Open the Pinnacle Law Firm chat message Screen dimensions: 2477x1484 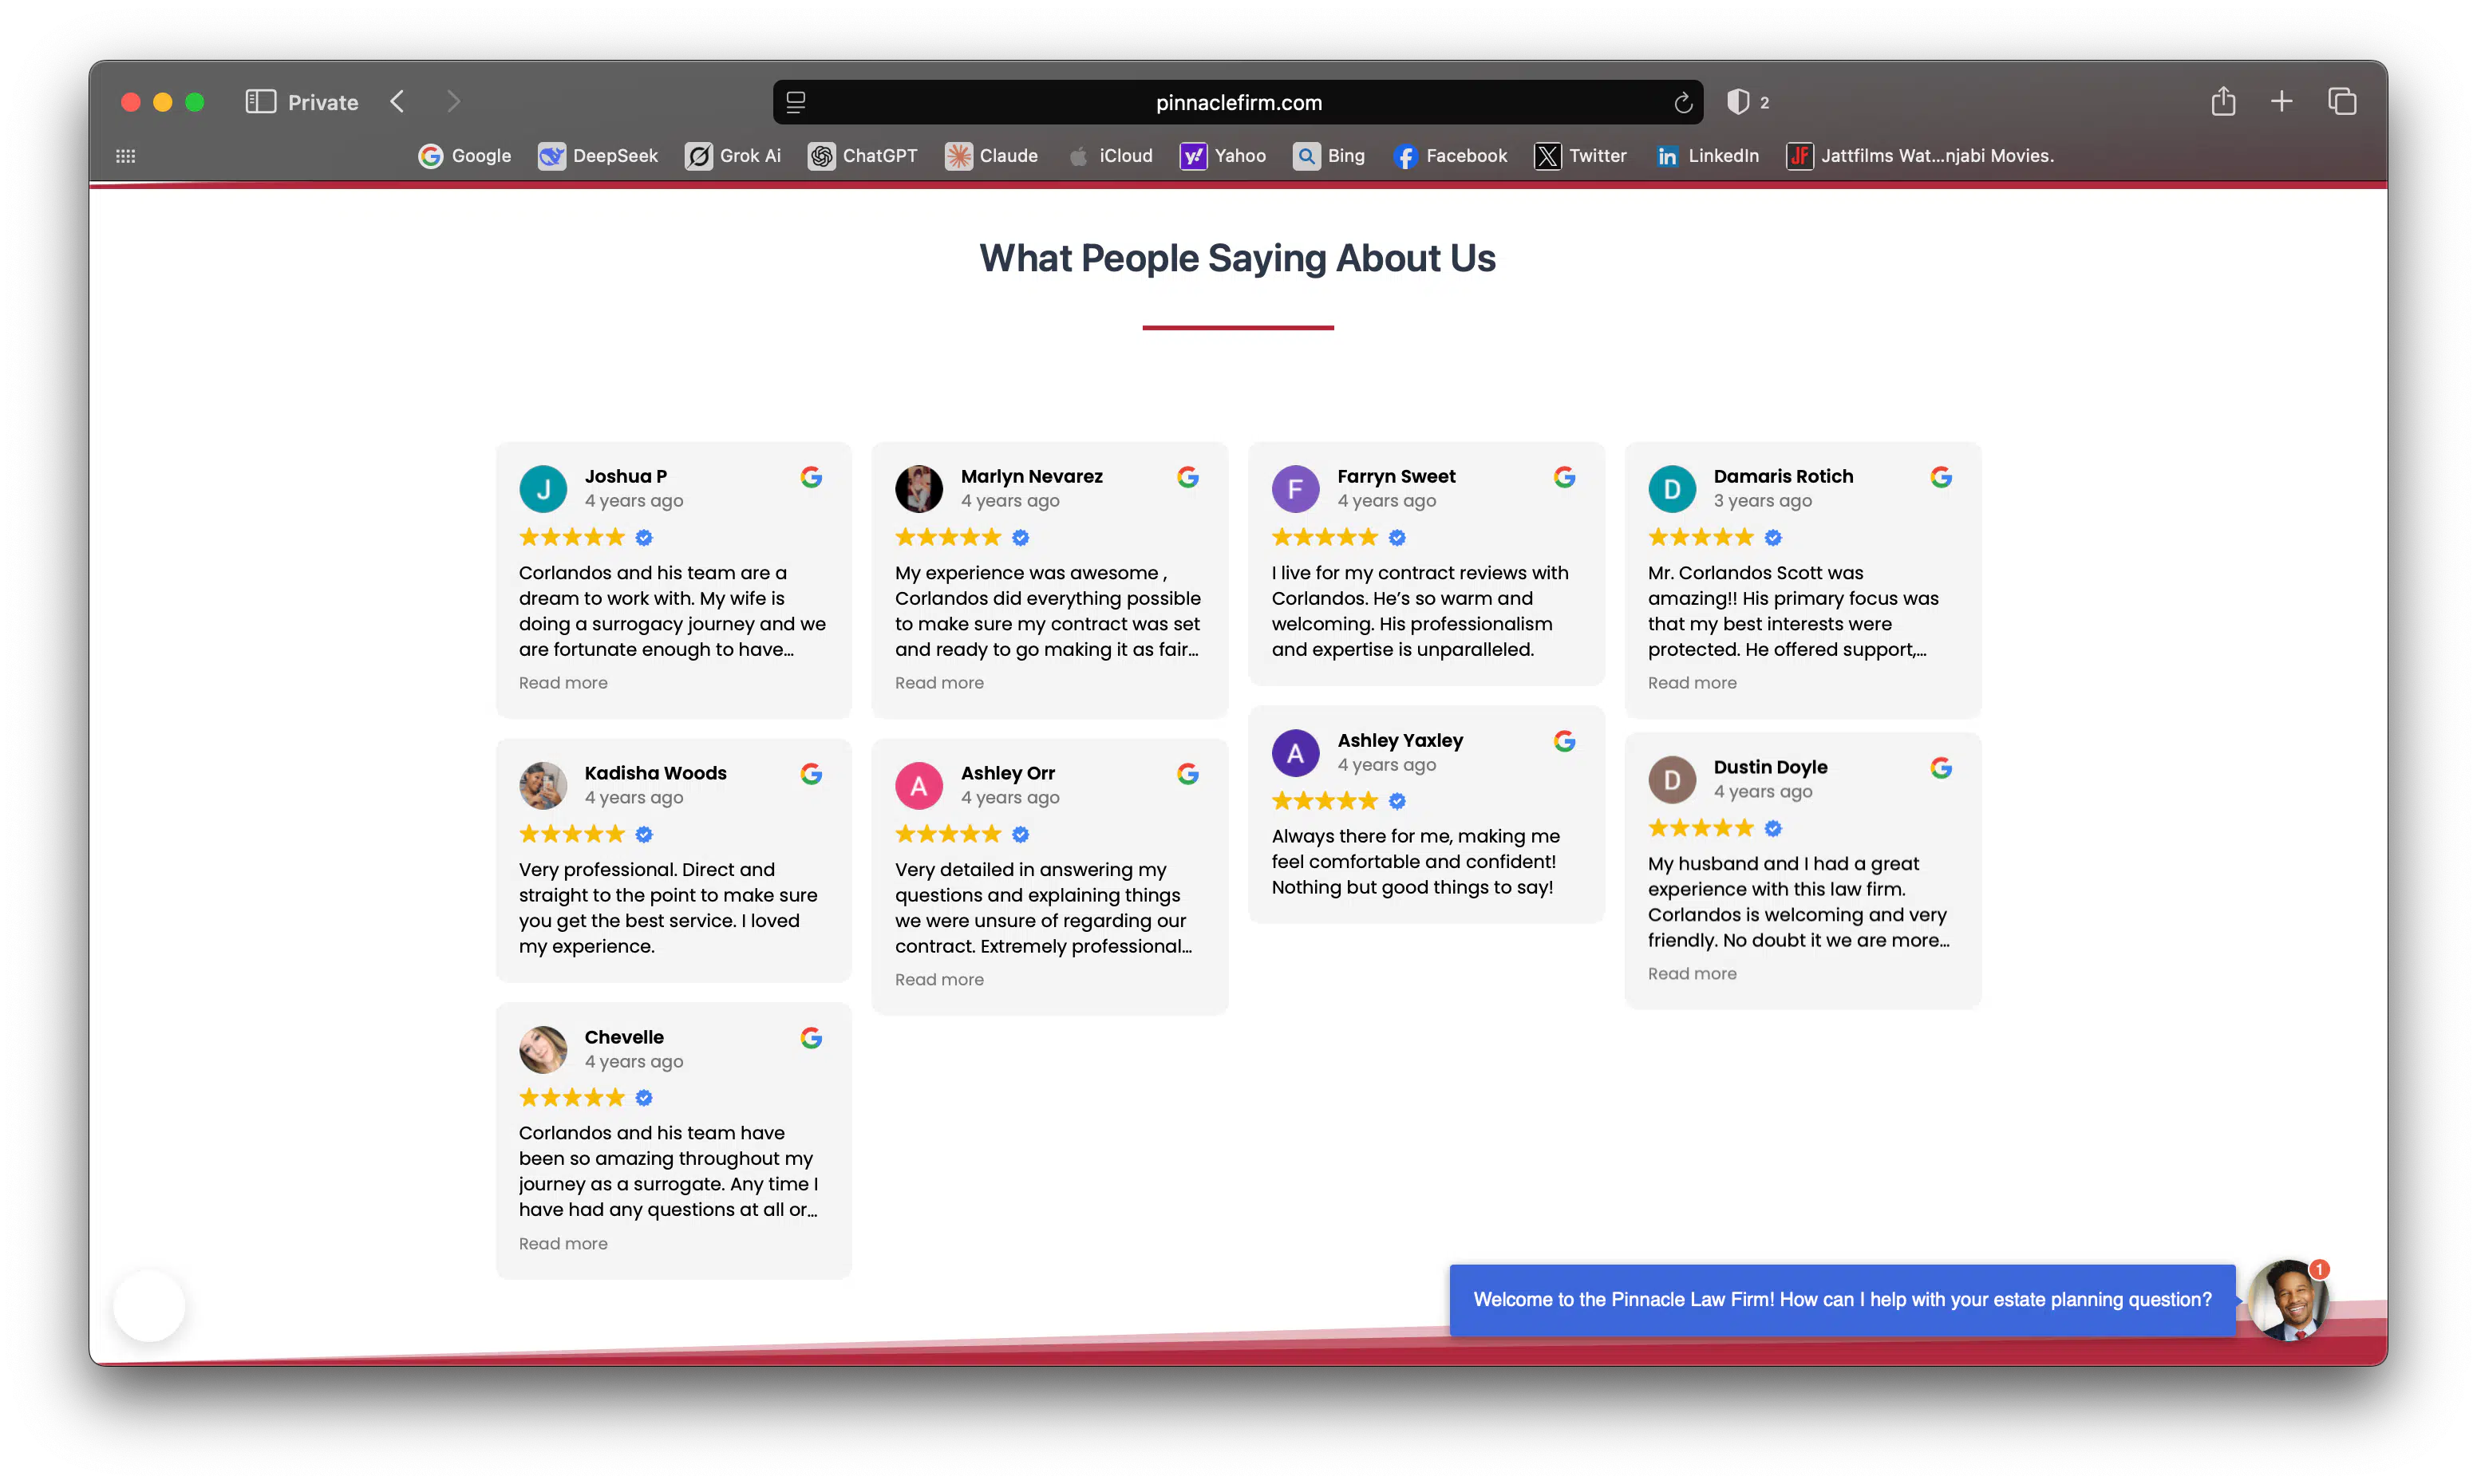click(1842, 1300)
